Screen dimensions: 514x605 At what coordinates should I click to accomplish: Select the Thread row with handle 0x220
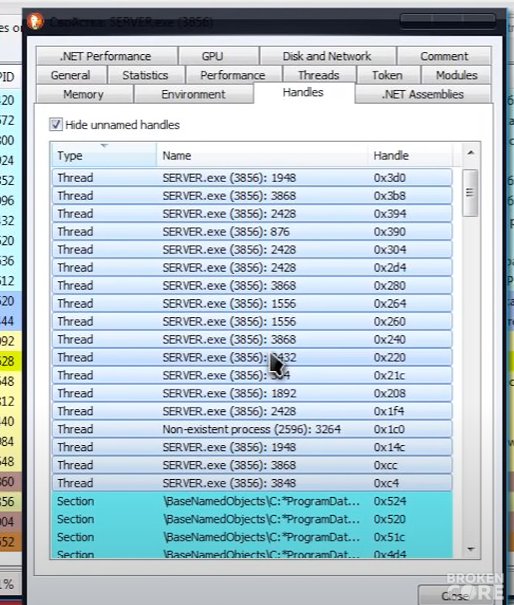[252, 357]
